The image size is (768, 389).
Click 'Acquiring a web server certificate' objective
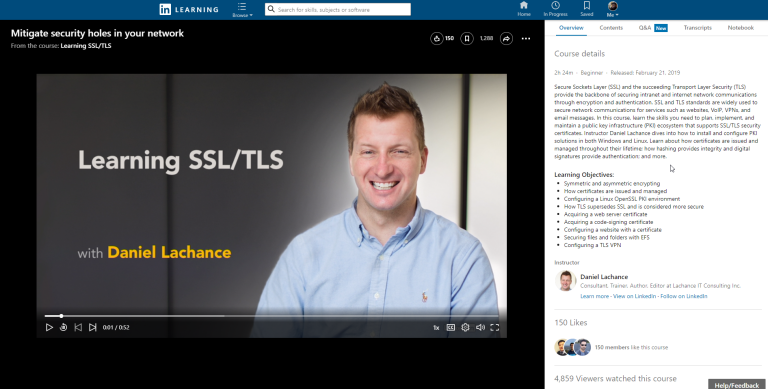(x=605, y=214)
